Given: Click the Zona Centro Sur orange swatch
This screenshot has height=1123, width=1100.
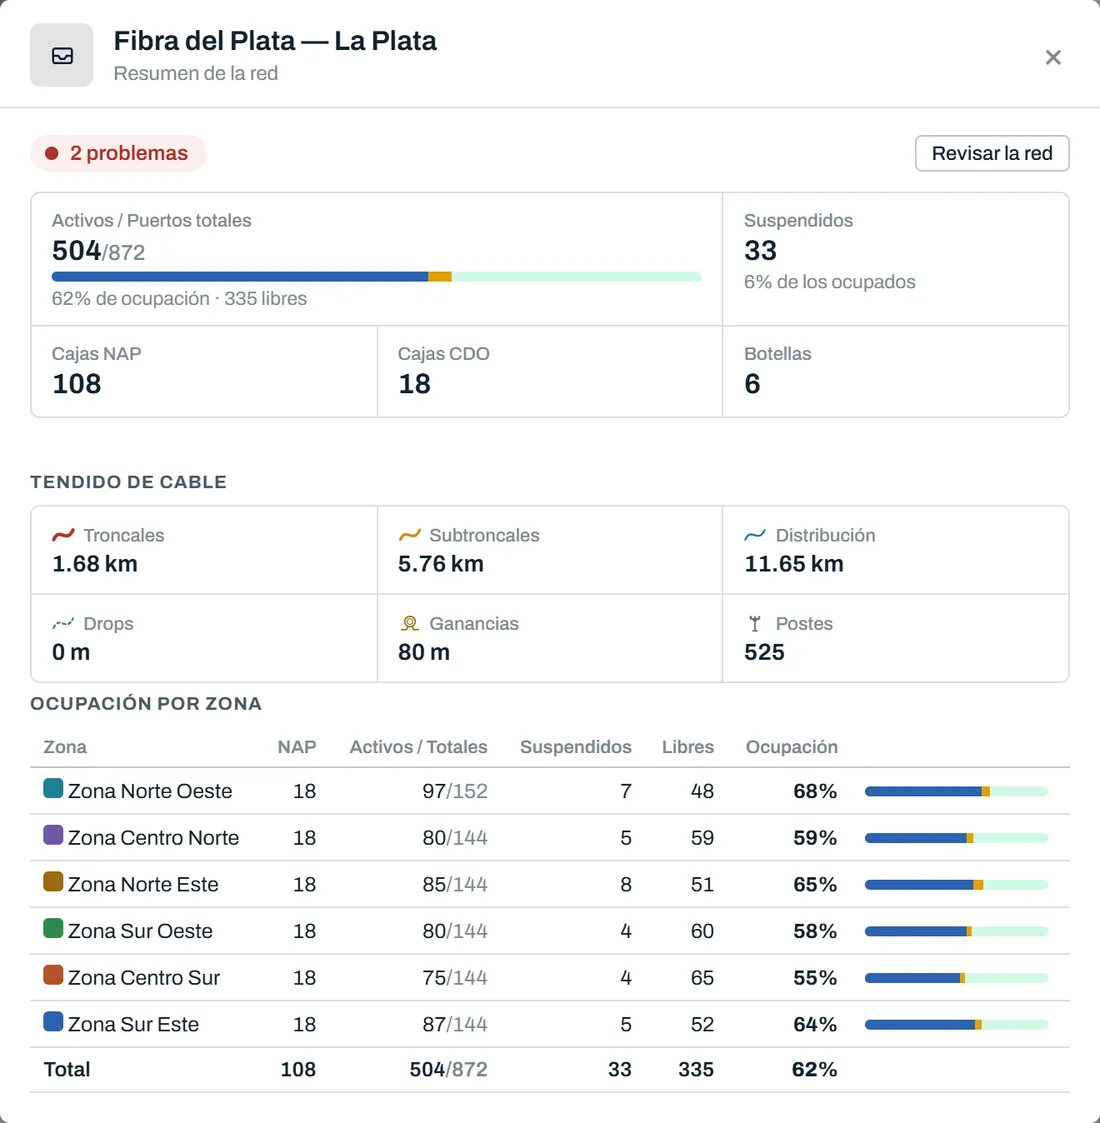Looking at the screenshot, I should (x=53, y=975).
